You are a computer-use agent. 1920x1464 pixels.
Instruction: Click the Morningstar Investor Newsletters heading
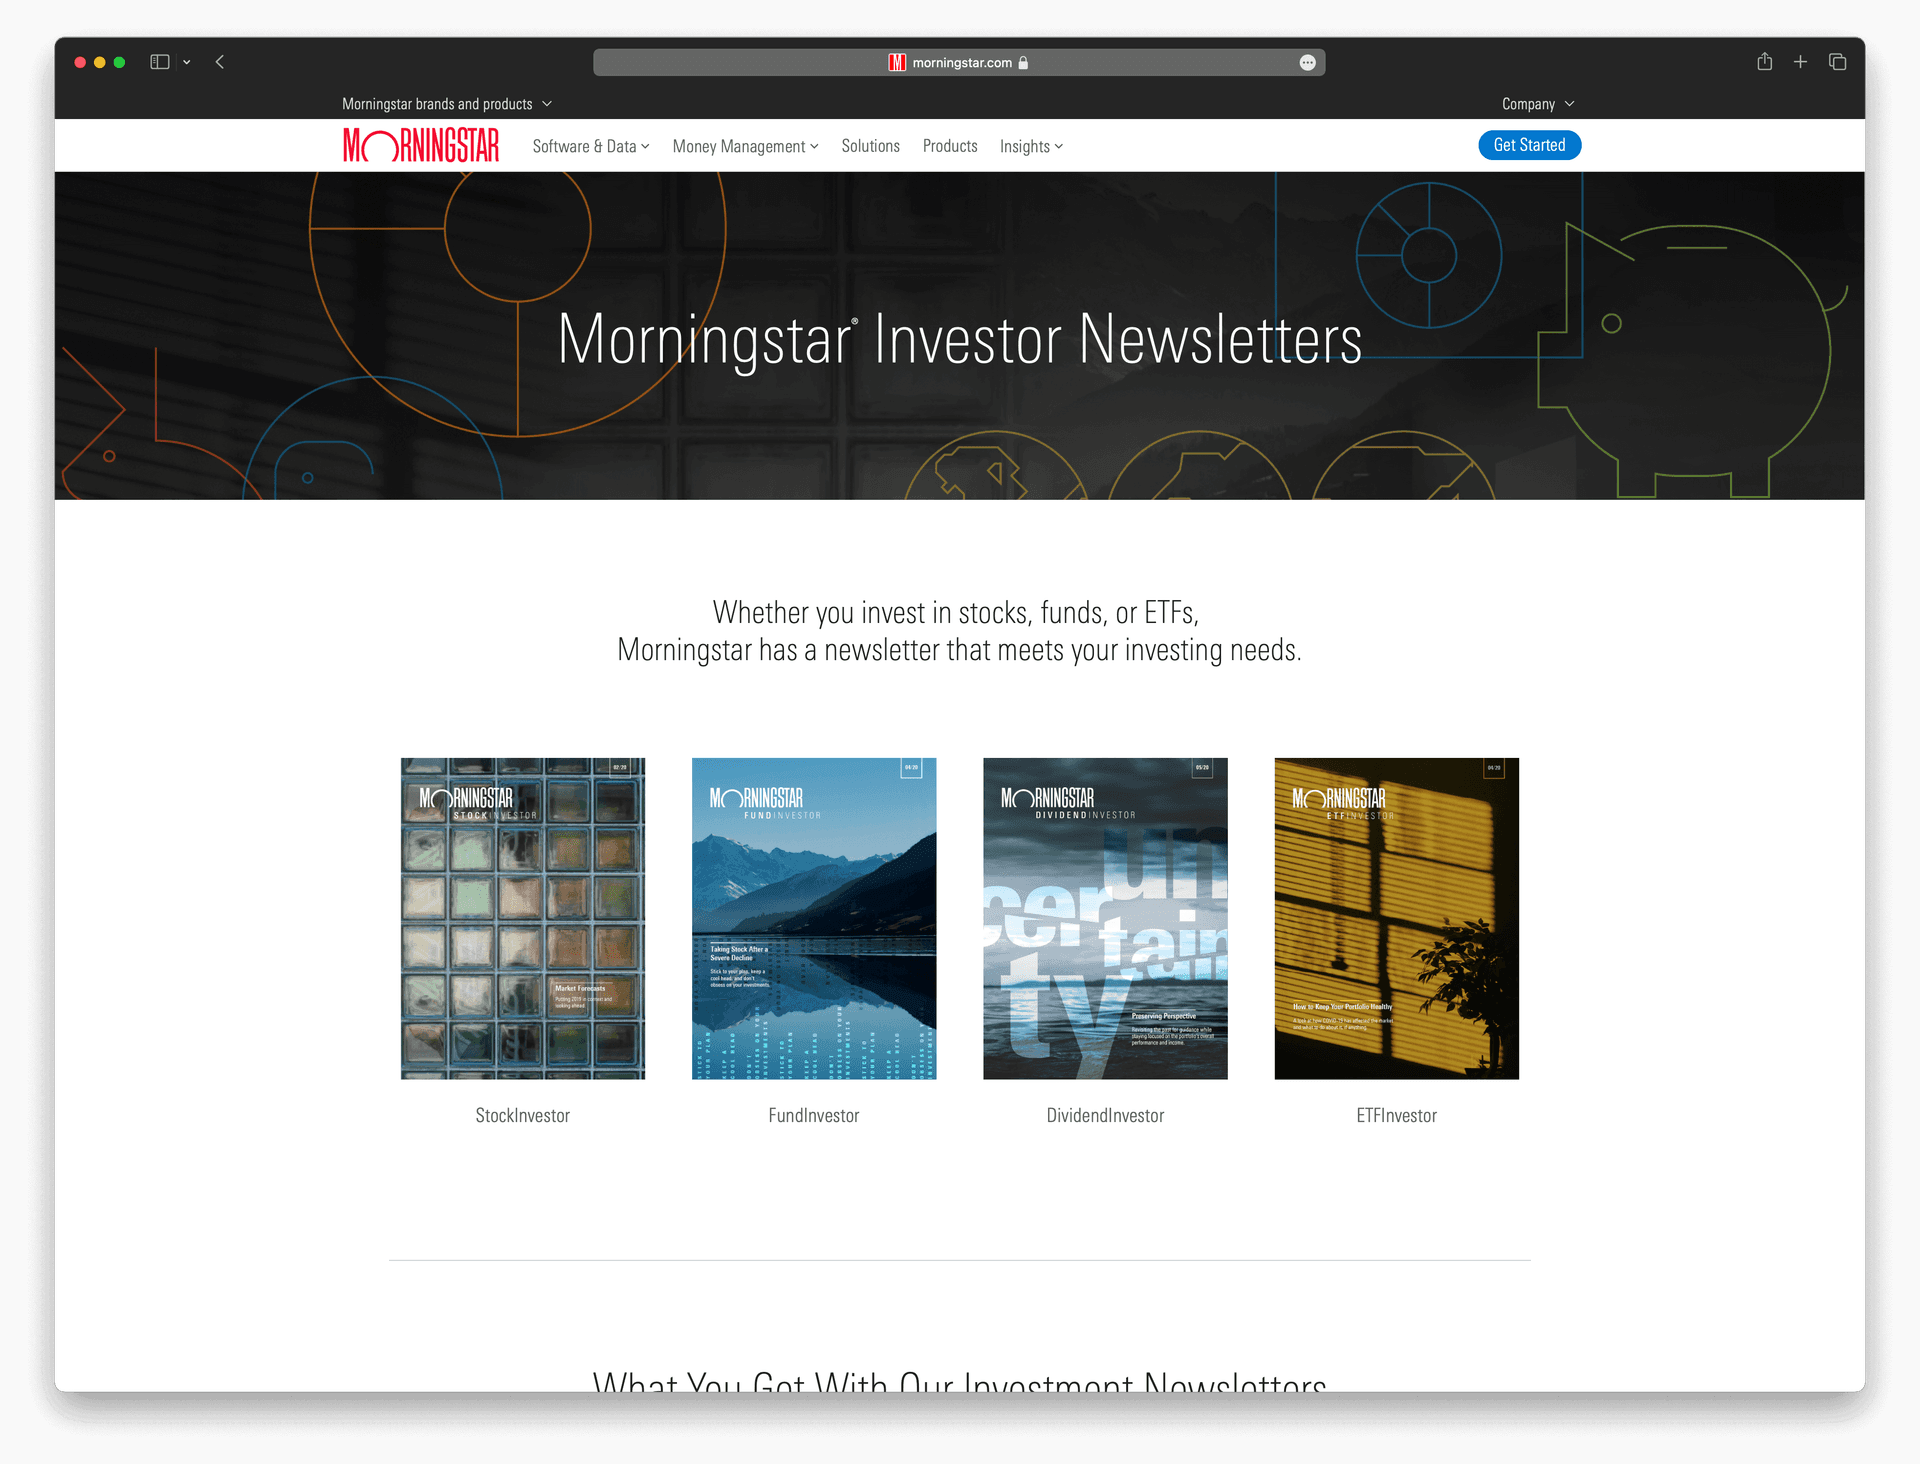click(x=960, y=340)
